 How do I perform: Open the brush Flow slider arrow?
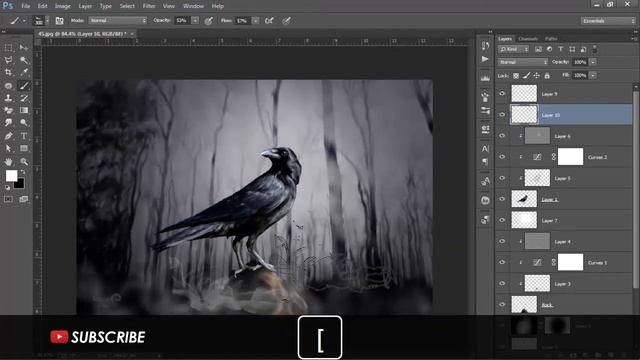[x=256, y=20]
